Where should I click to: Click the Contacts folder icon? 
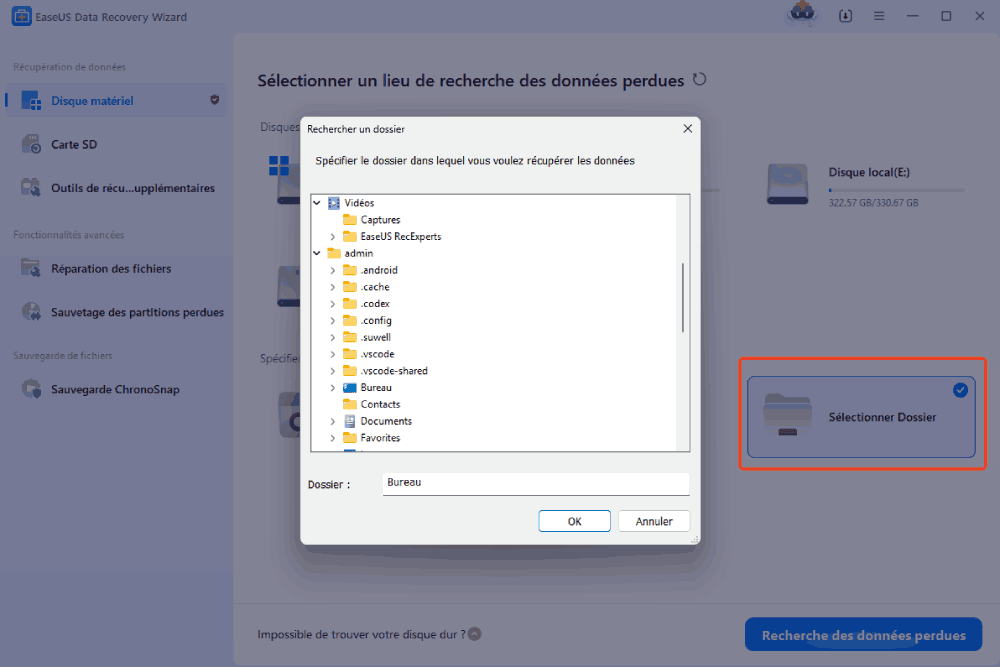[x=349, y=404]
